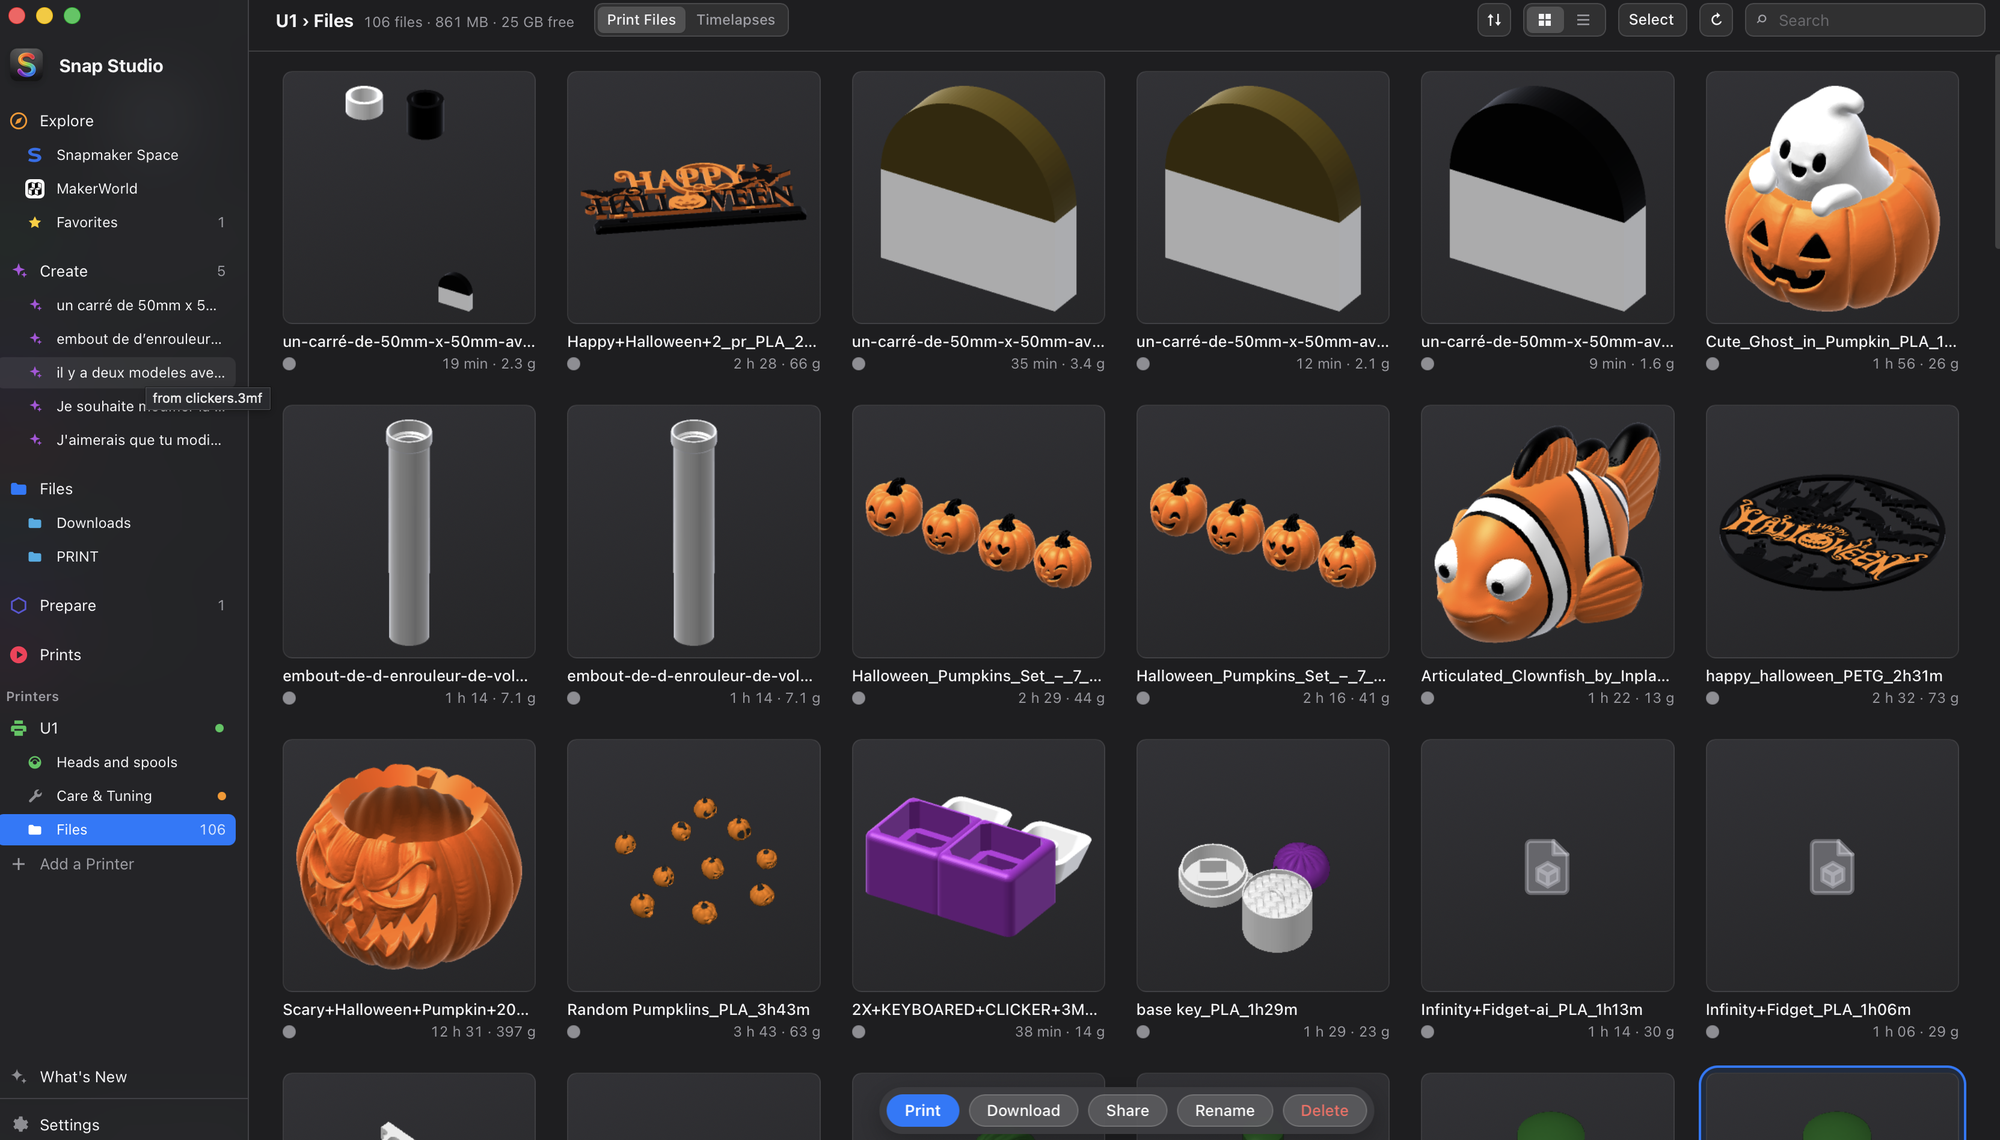Switch to Timelapses tab

[735, 20]
